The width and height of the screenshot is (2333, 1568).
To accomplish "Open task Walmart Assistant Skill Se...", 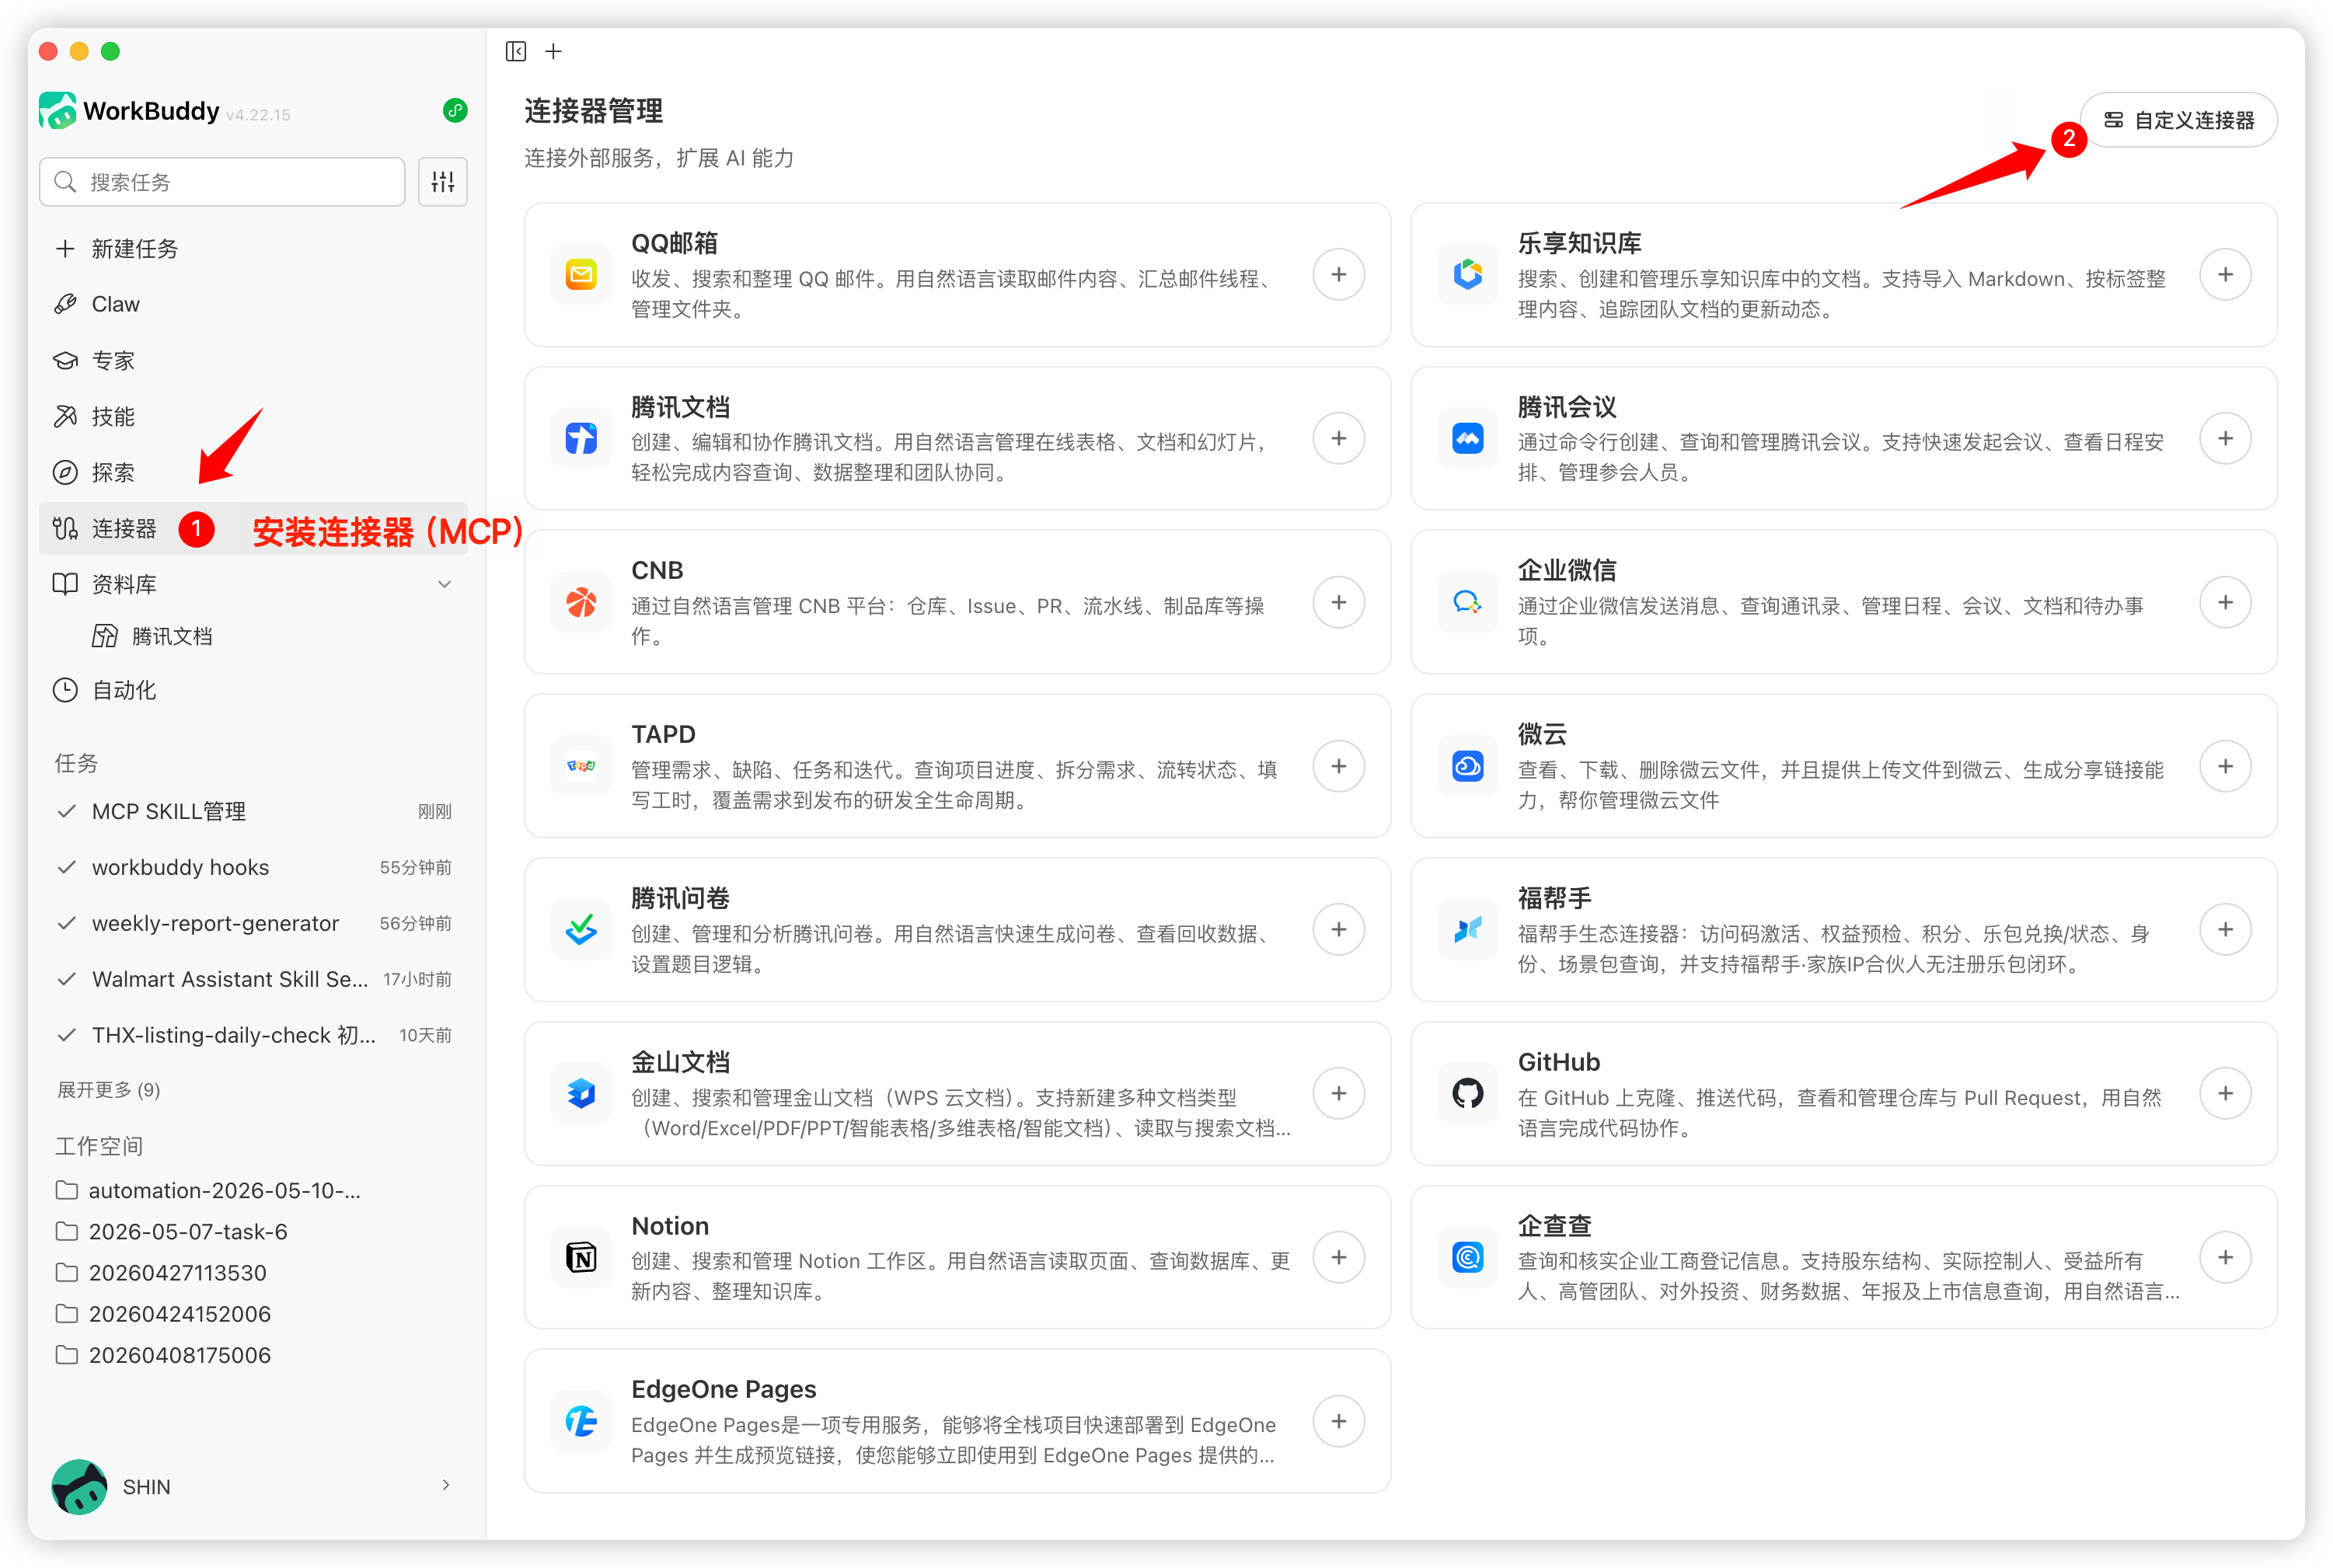I will pos(253,980).
